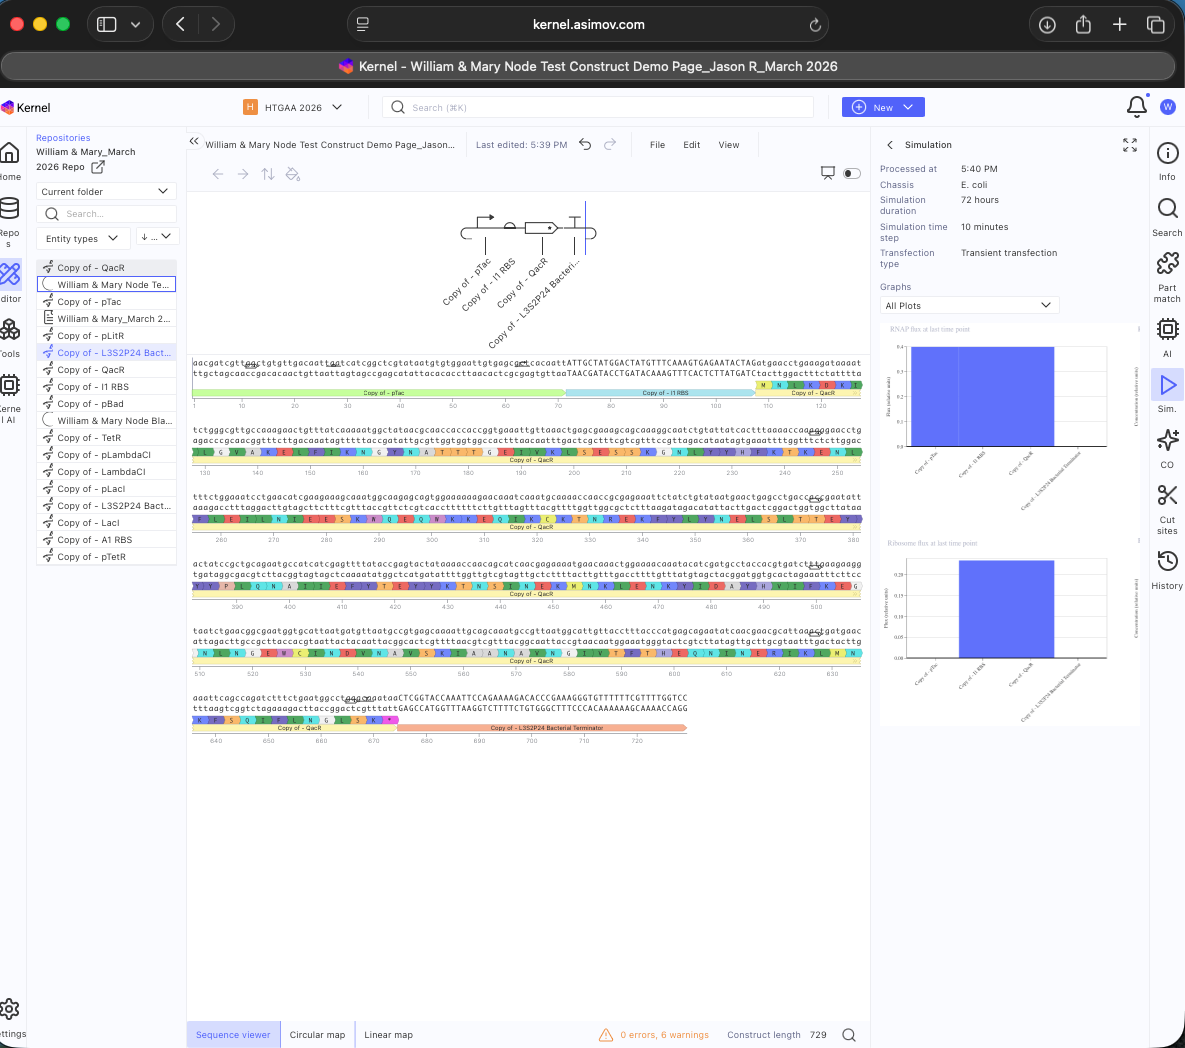Toggle the switch next to presentation icon
This screenshot has width=1185, height=1048.
(x=852, y=174)
